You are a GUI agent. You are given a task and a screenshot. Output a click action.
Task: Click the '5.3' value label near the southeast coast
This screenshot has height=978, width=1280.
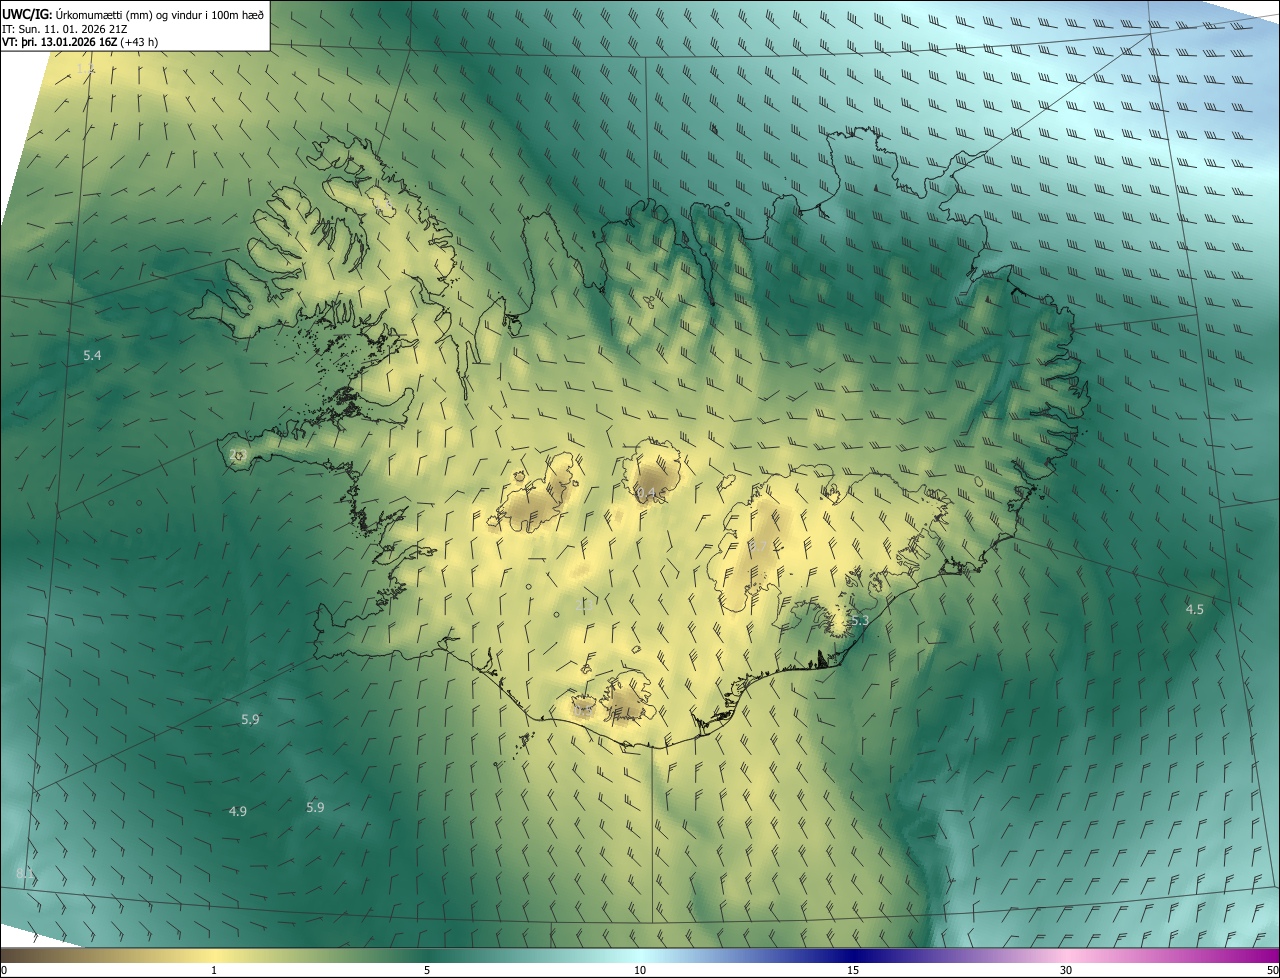point(860,622)
